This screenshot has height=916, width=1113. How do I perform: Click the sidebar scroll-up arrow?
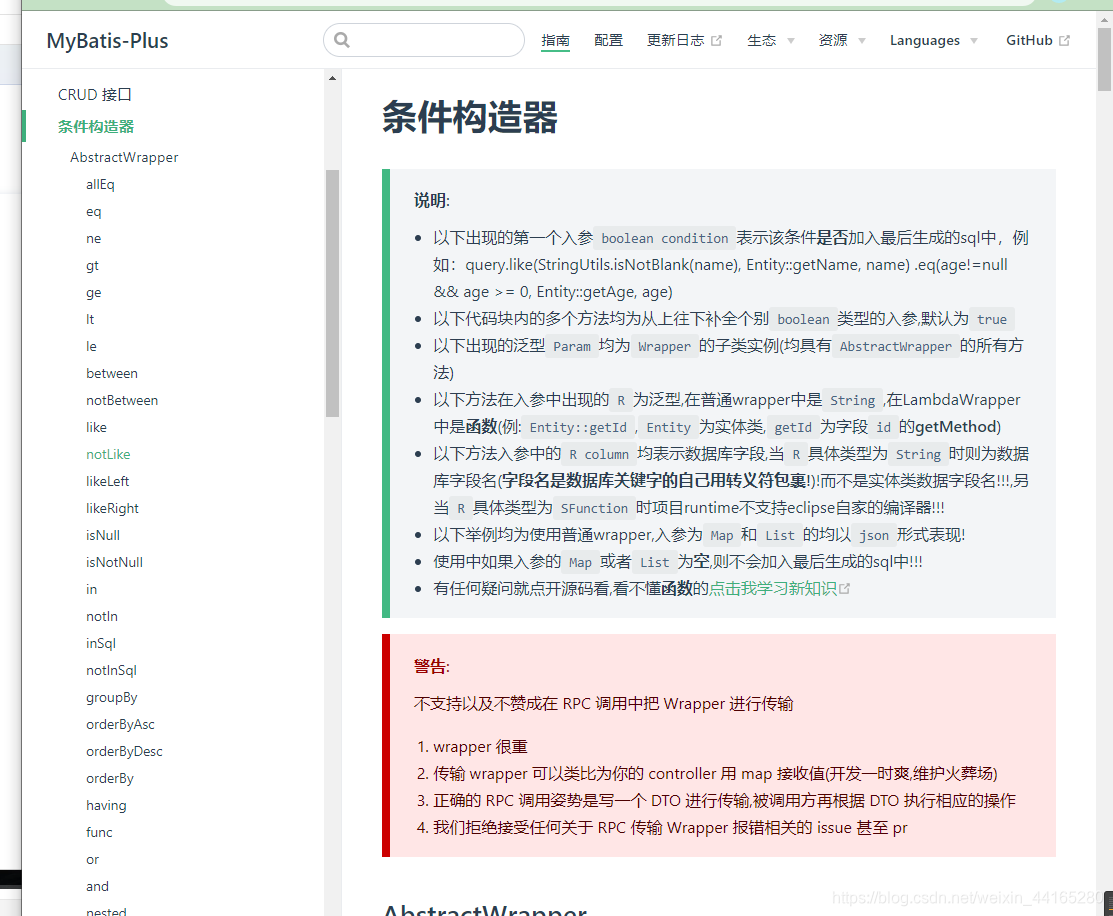coord(332,78)
